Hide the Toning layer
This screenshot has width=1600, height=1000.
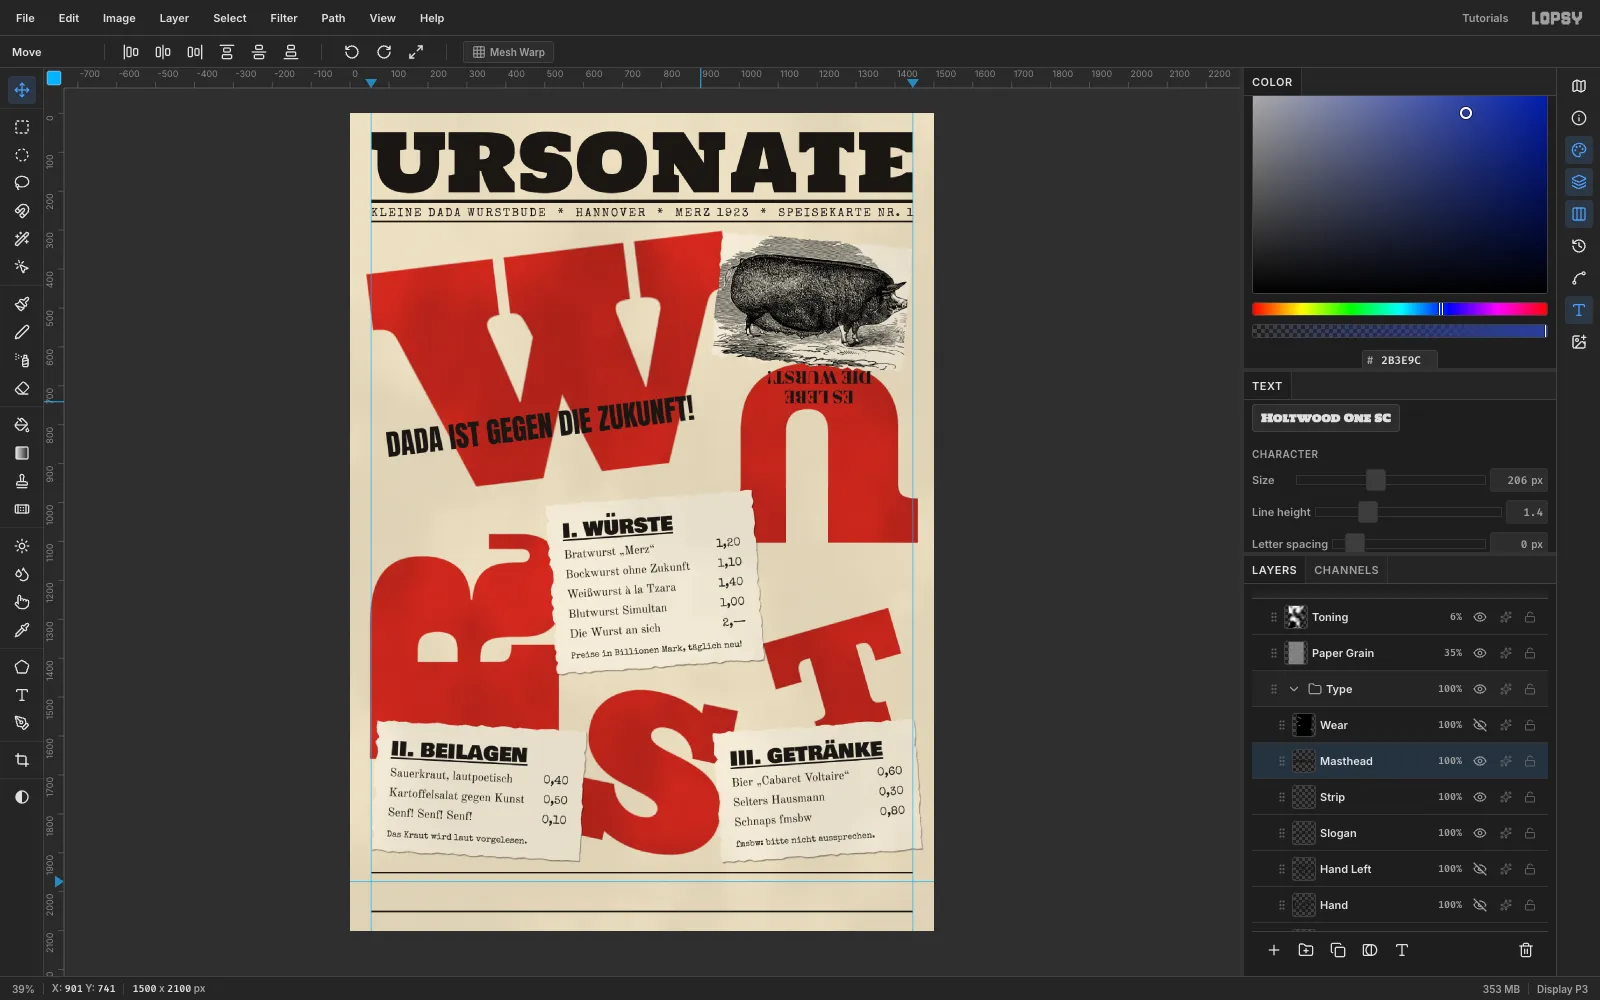[x=1480, y=617]
